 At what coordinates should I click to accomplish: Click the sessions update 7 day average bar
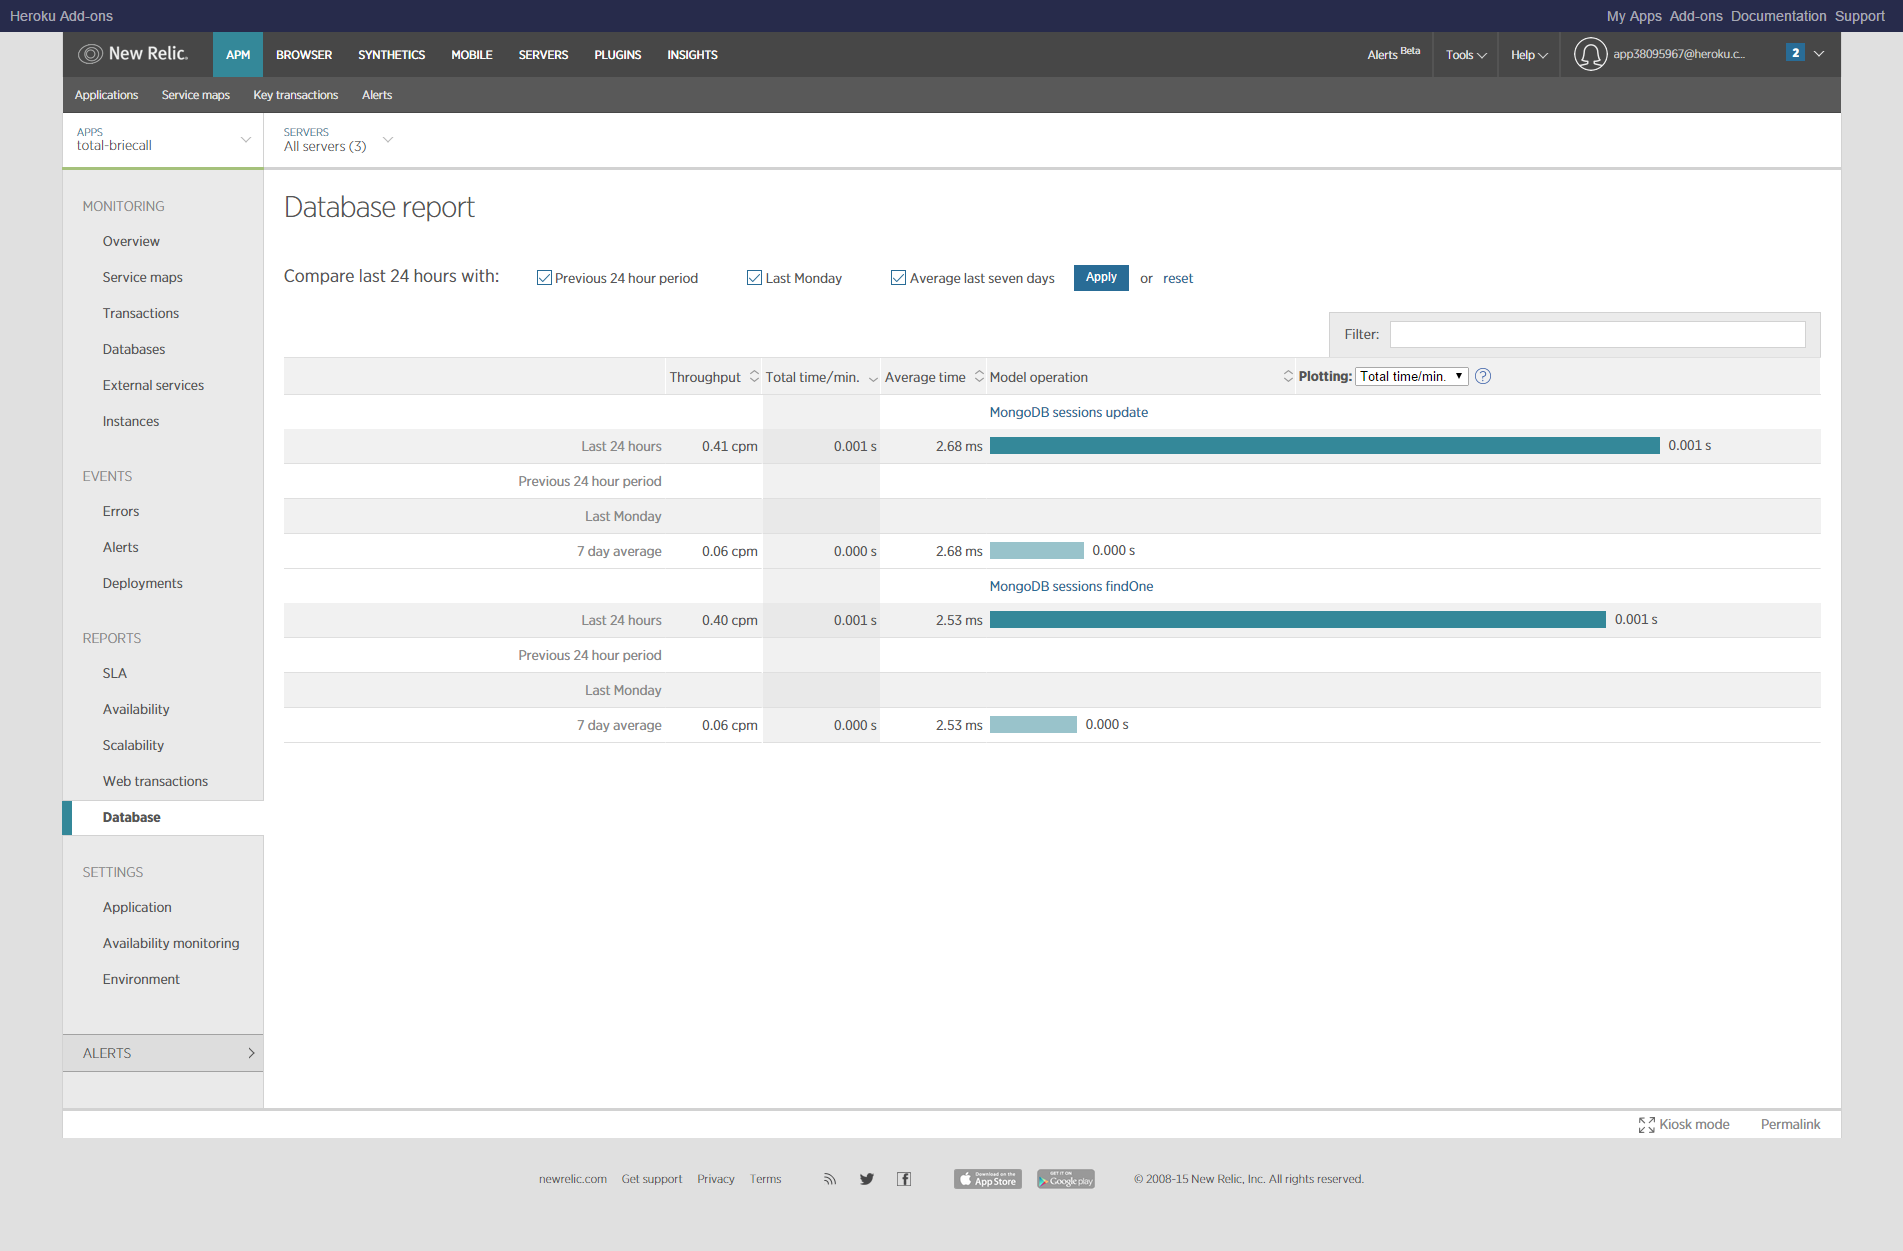point(1036,550)
